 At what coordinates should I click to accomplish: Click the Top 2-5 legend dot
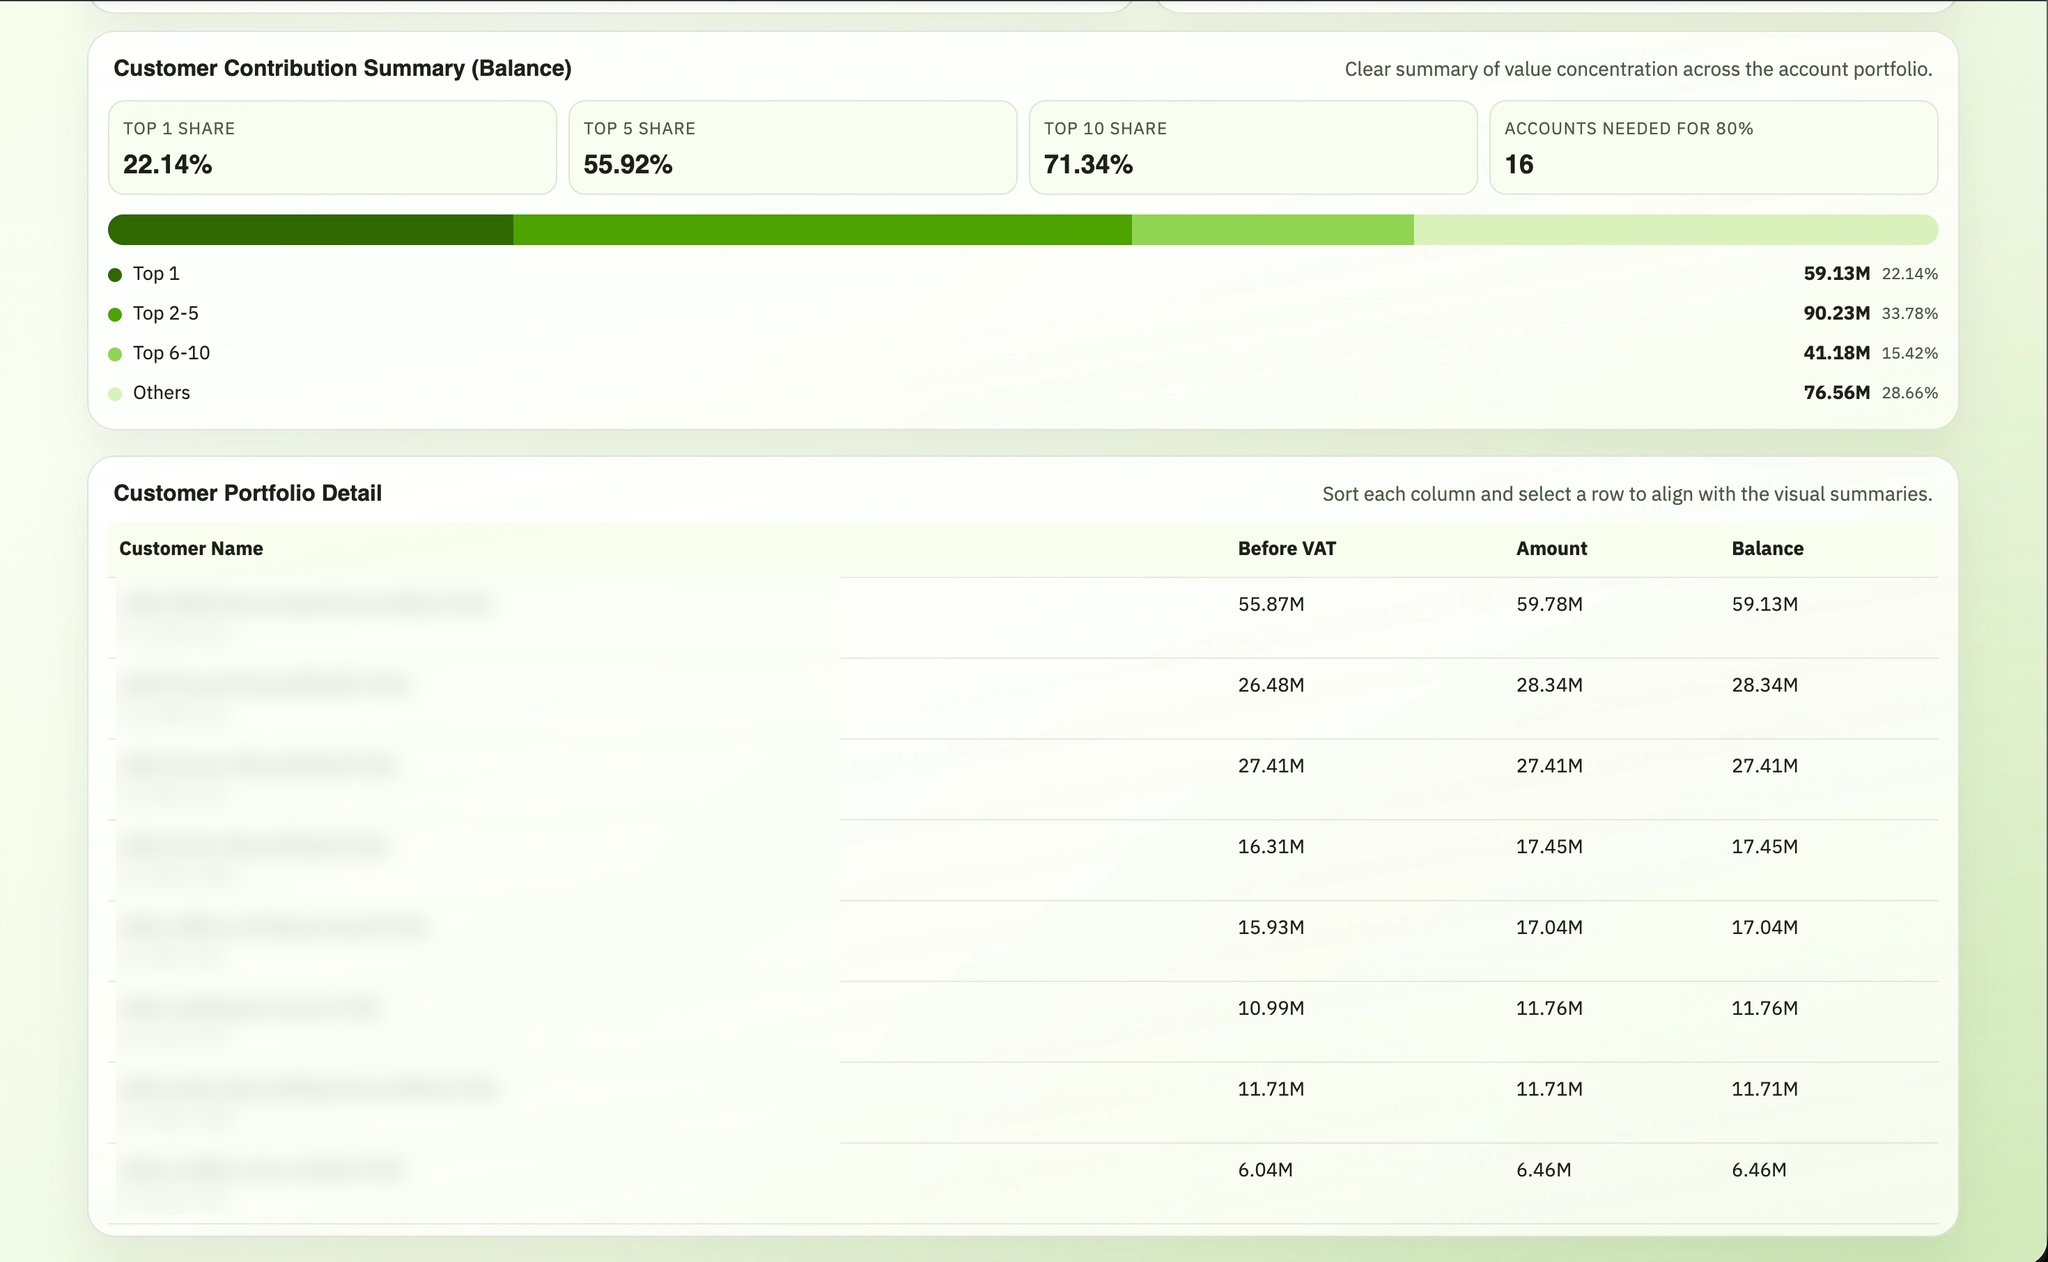click(x=115, y=314)
